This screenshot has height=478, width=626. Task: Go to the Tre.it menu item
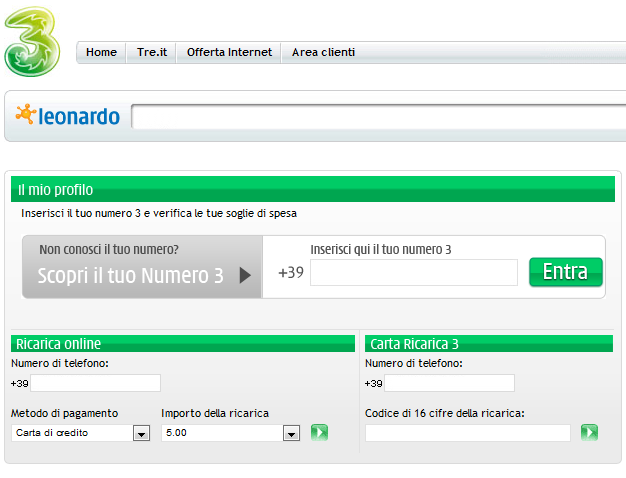[152, 52]
